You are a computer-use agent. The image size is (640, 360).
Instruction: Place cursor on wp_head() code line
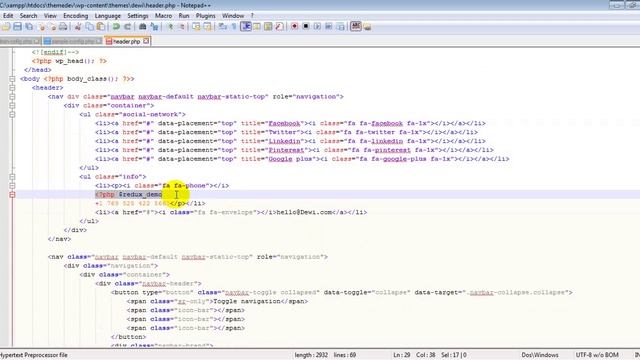click(69, 61)
